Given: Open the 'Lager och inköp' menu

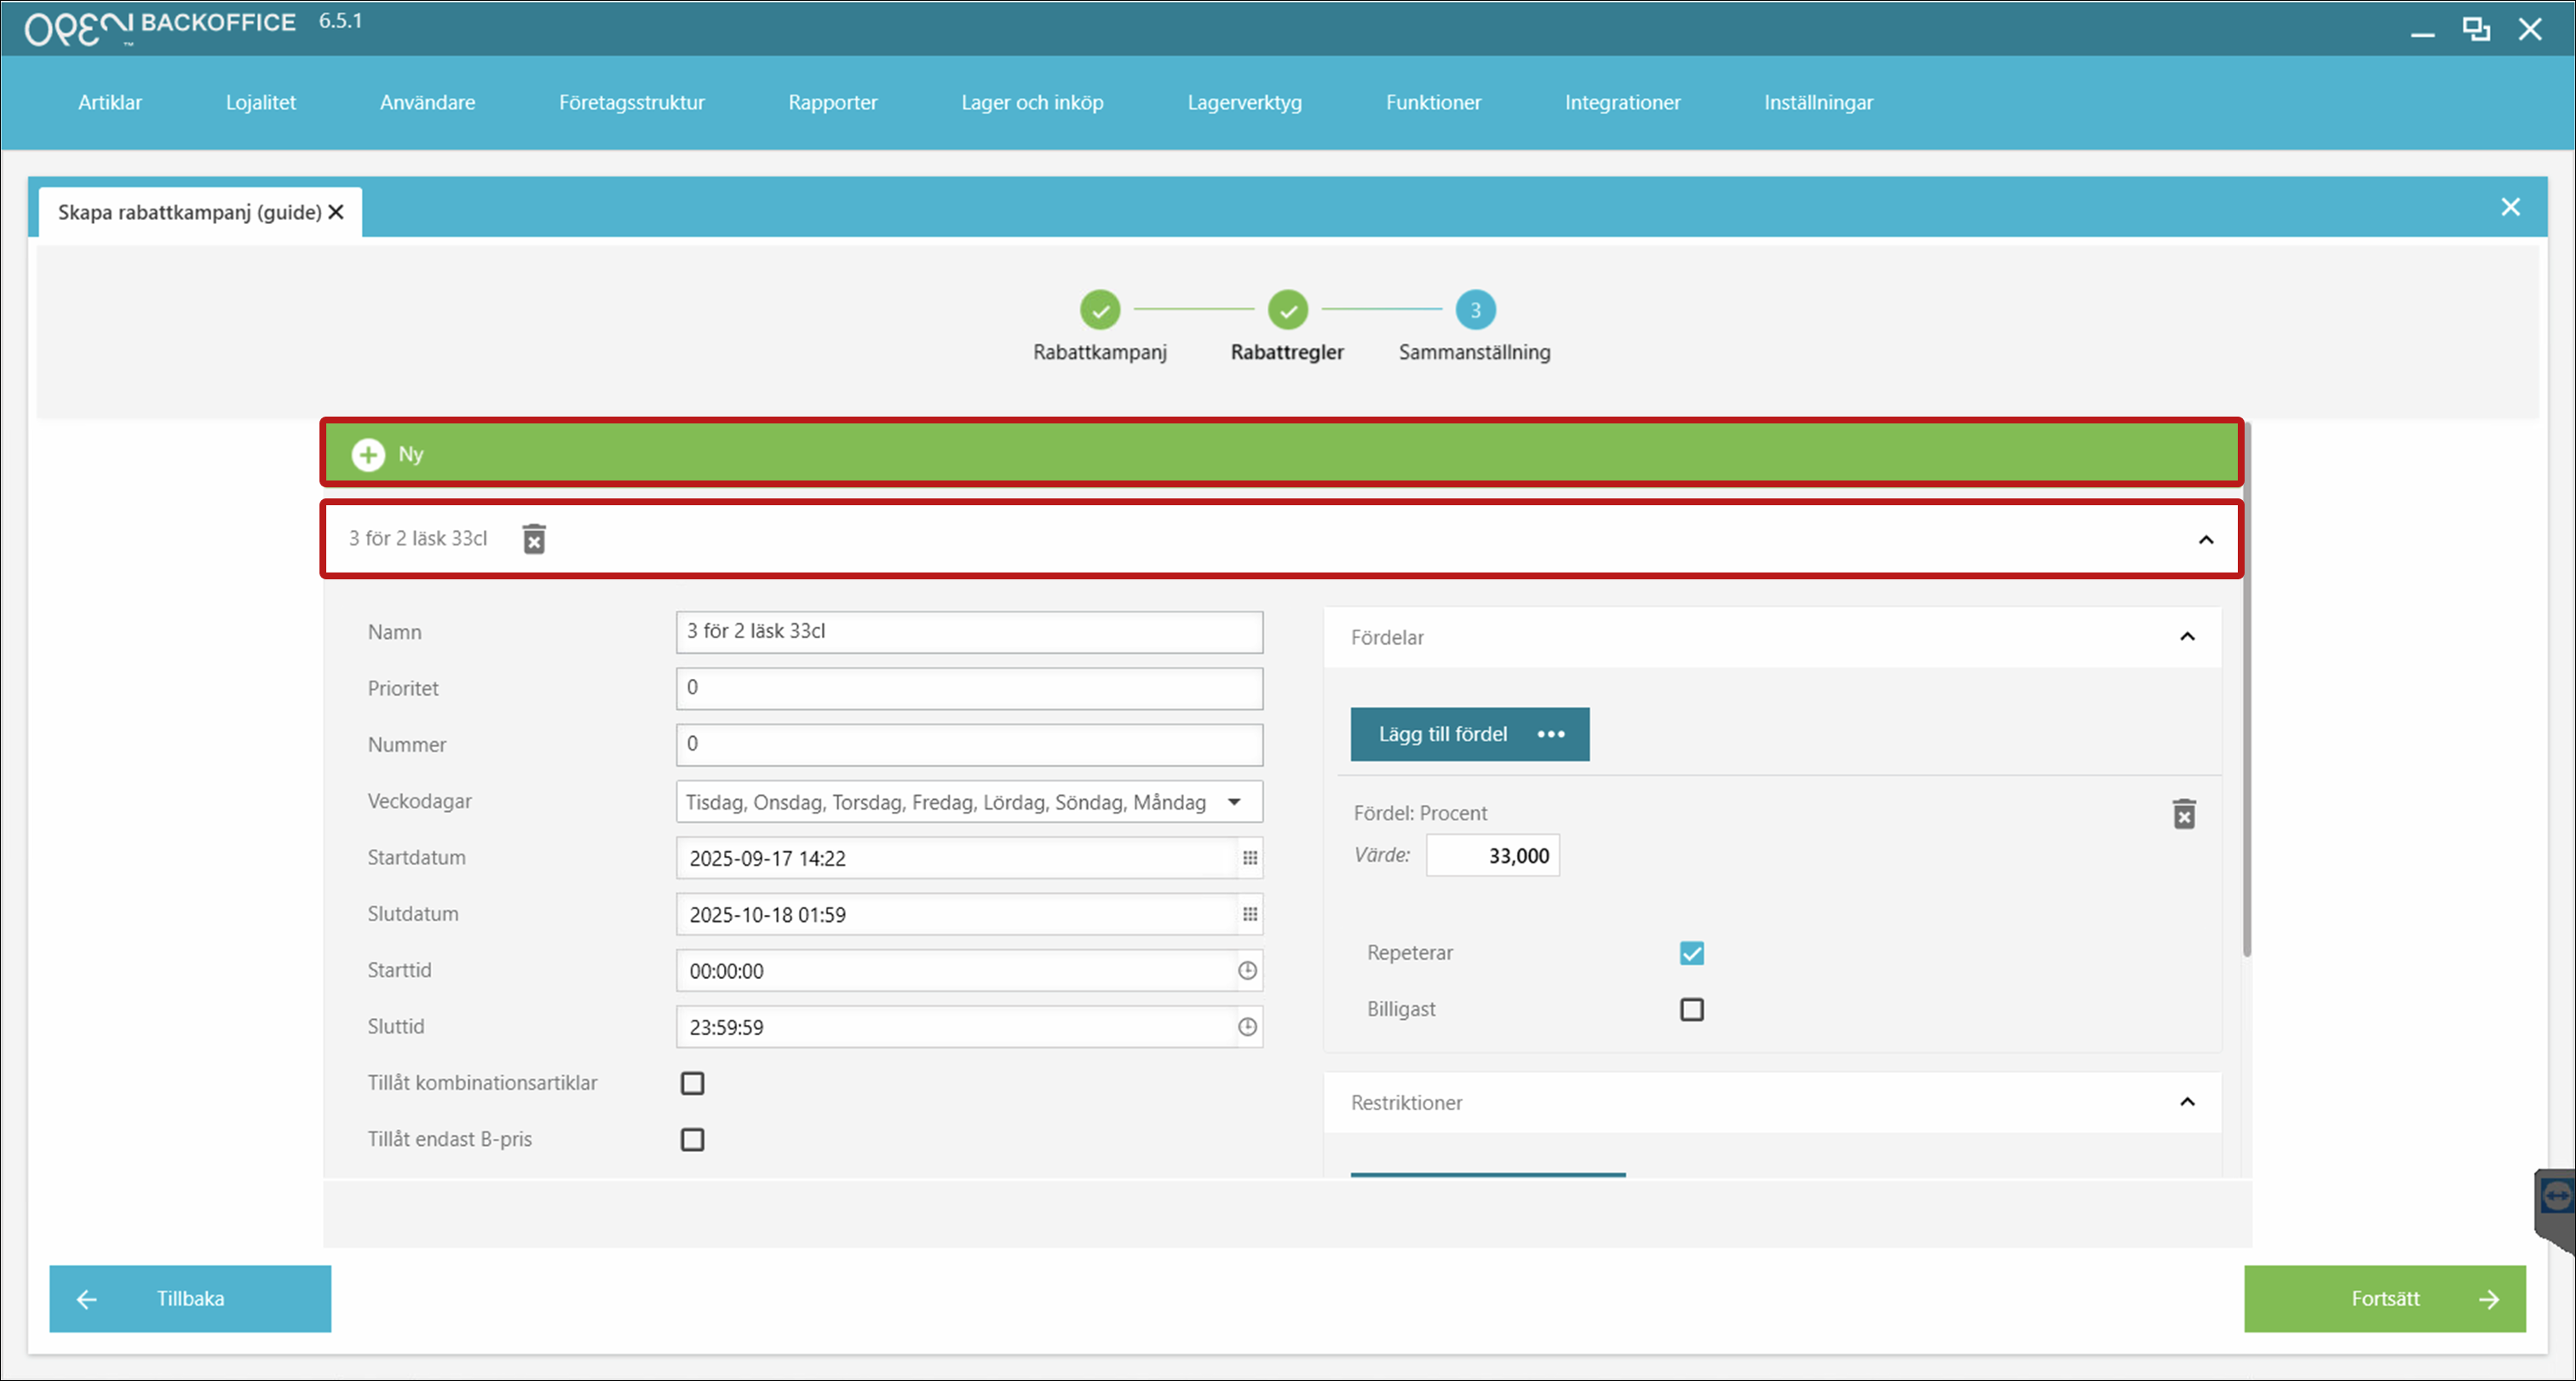Looking at the screenshot, I should pos(1032,102).
